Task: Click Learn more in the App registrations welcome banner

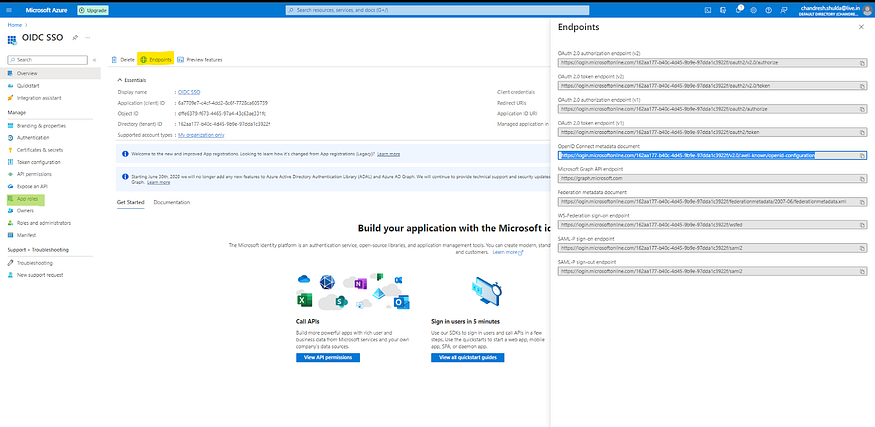Action: coord(388,154)
